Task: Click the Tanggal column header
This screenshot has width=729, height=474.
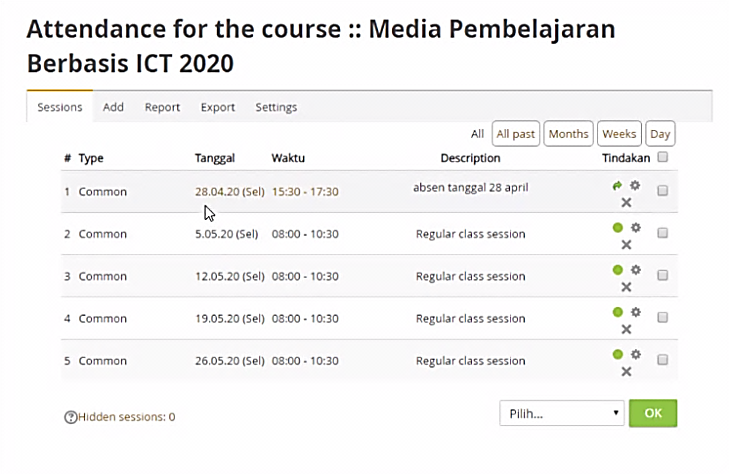Action: (215, 158)
